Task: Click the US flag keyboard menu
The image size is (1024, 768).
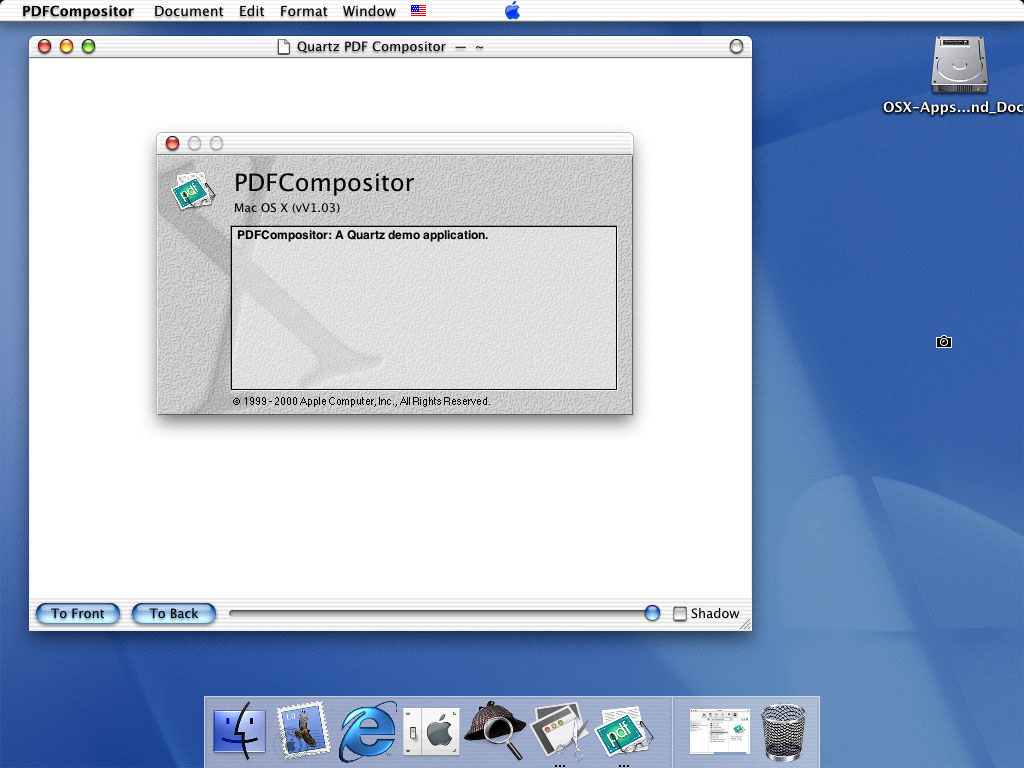Action: click(x=419, y=10)
